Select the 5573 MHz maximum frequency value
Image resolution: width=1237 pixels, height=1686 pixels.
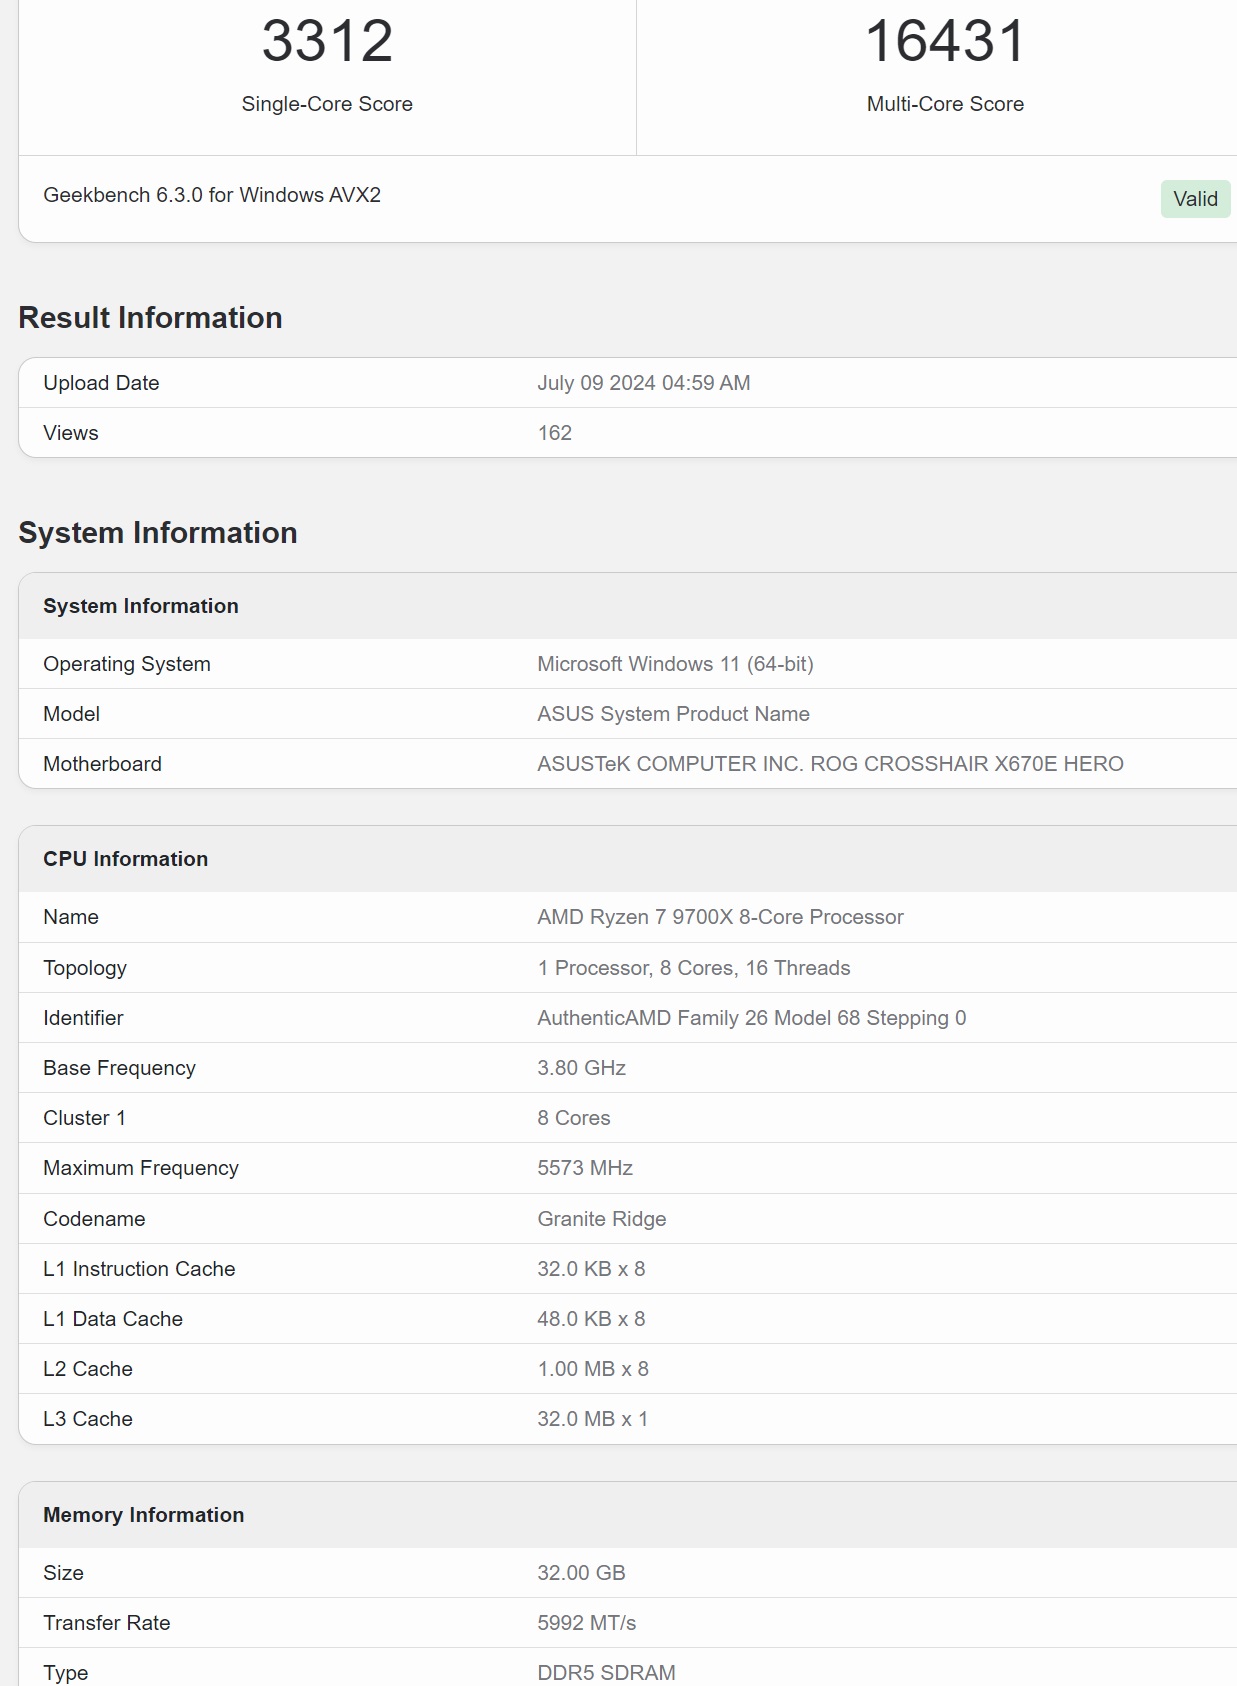[585, 1168]
